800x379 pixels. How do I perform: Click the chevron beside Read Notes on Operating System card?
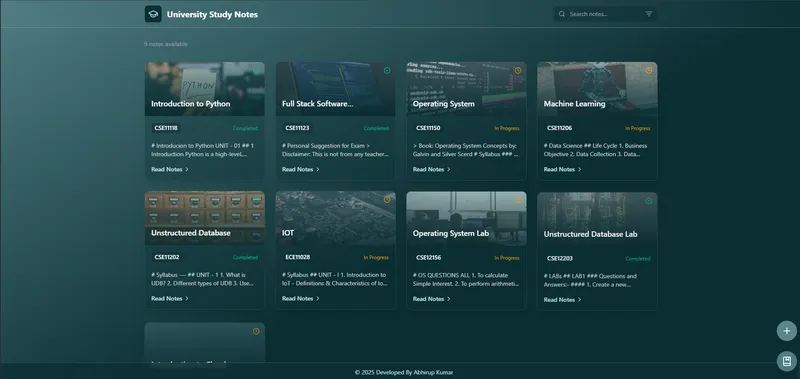point(448,169)
